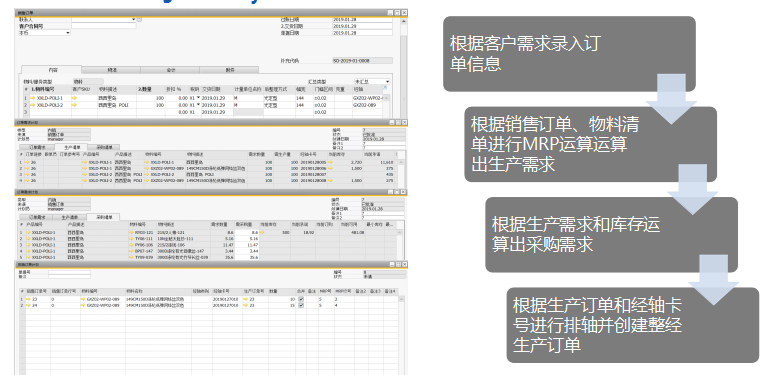Click the first date field showing 2019.01.28
Viewport: 776px width, 375px height.
tap(362, 19)
